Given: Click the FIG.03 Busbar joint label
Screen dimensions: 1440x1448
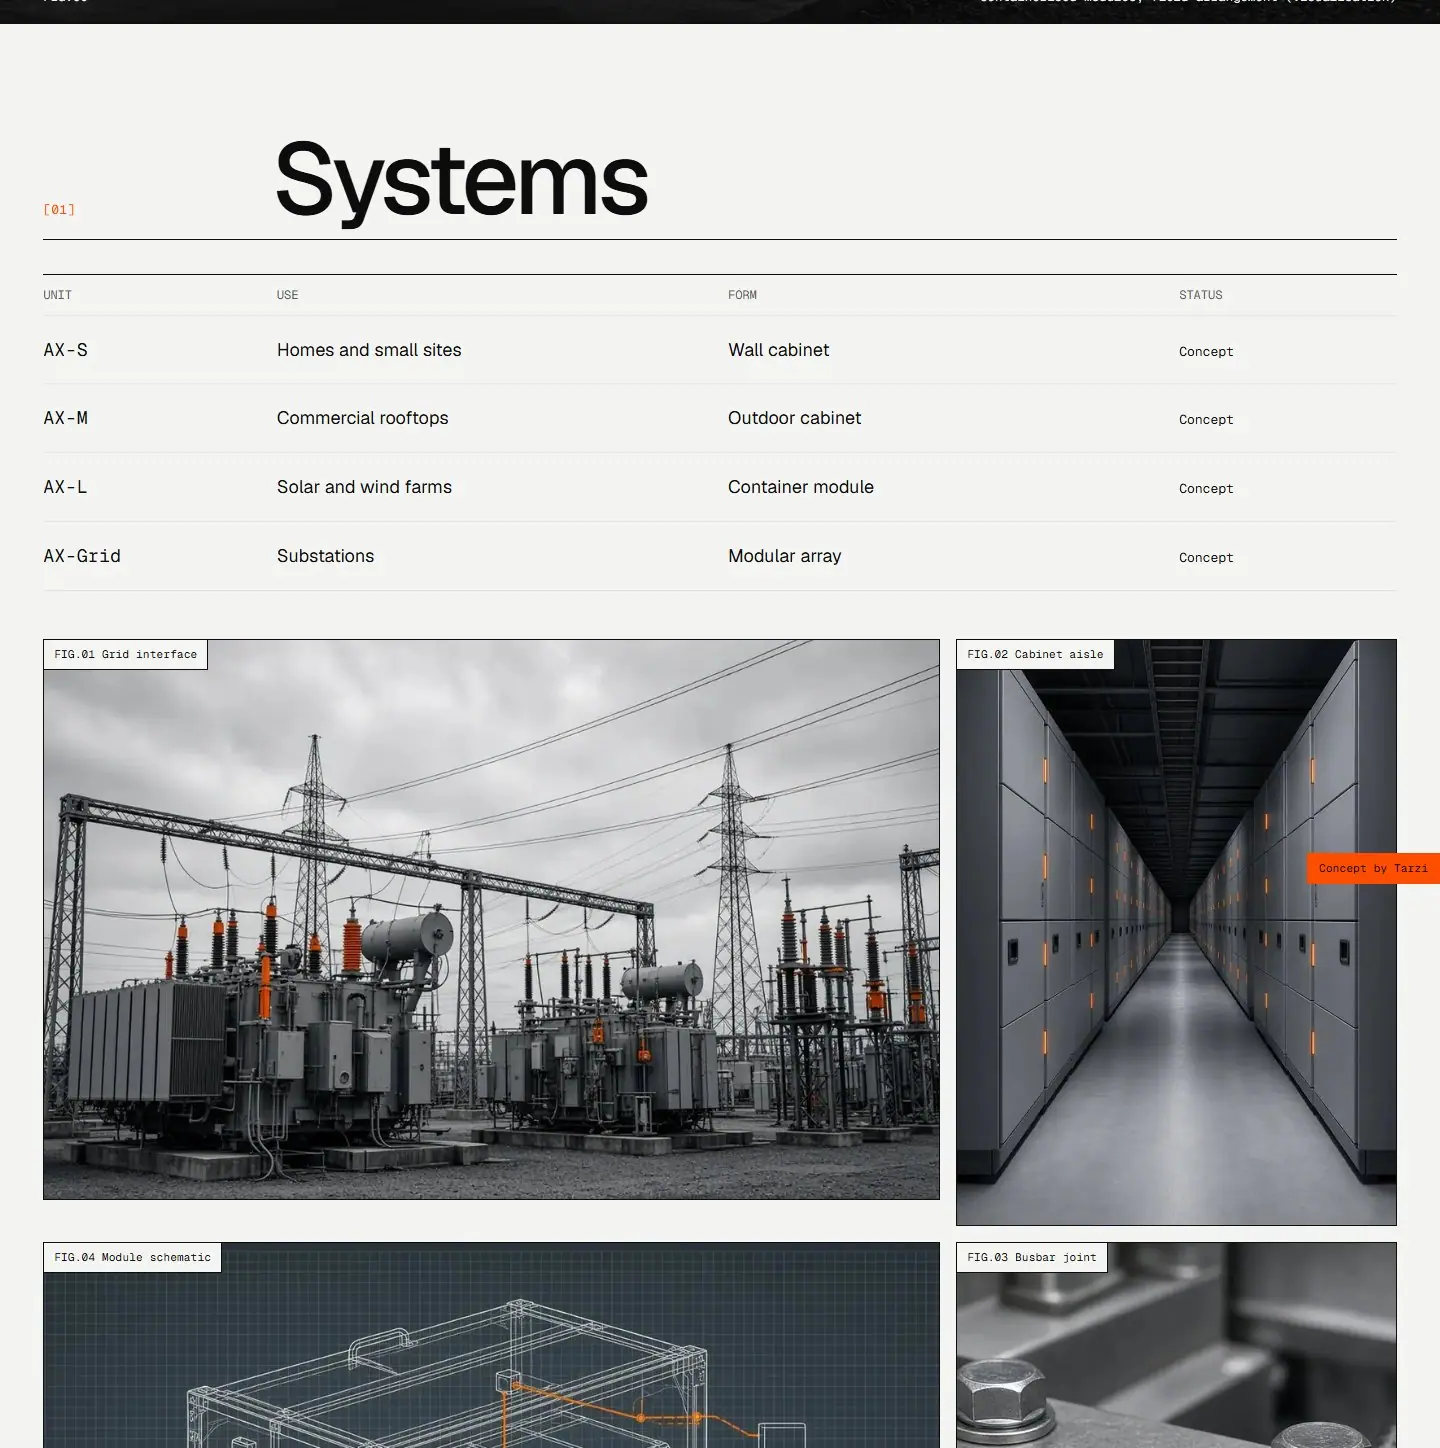Looking at the screenshot, I should pyautogui.click(x=1032, y=1257).
